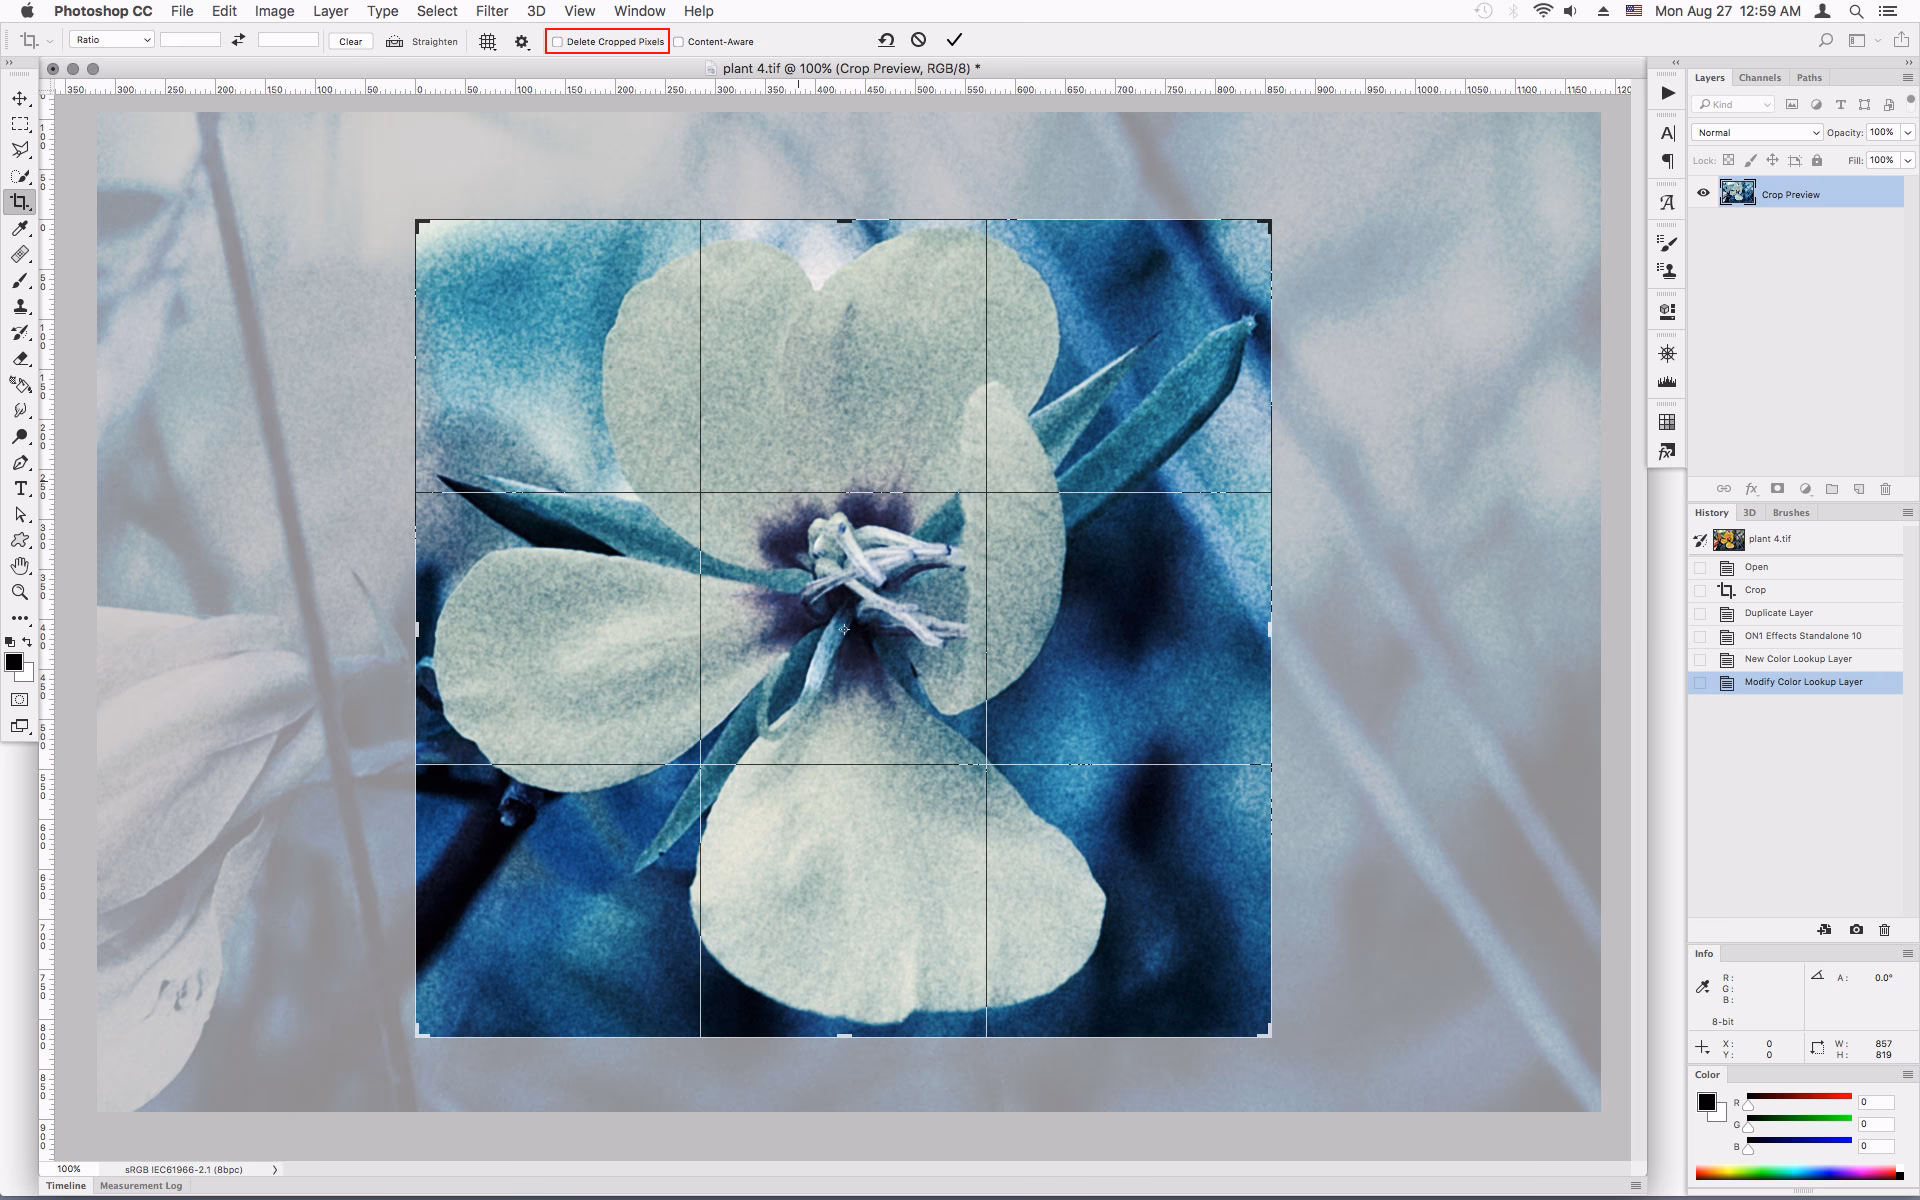Viewport: 1920px width, 1200px height.
Task: Hide the Crop Preview layer
Action: coord(1703,193)
